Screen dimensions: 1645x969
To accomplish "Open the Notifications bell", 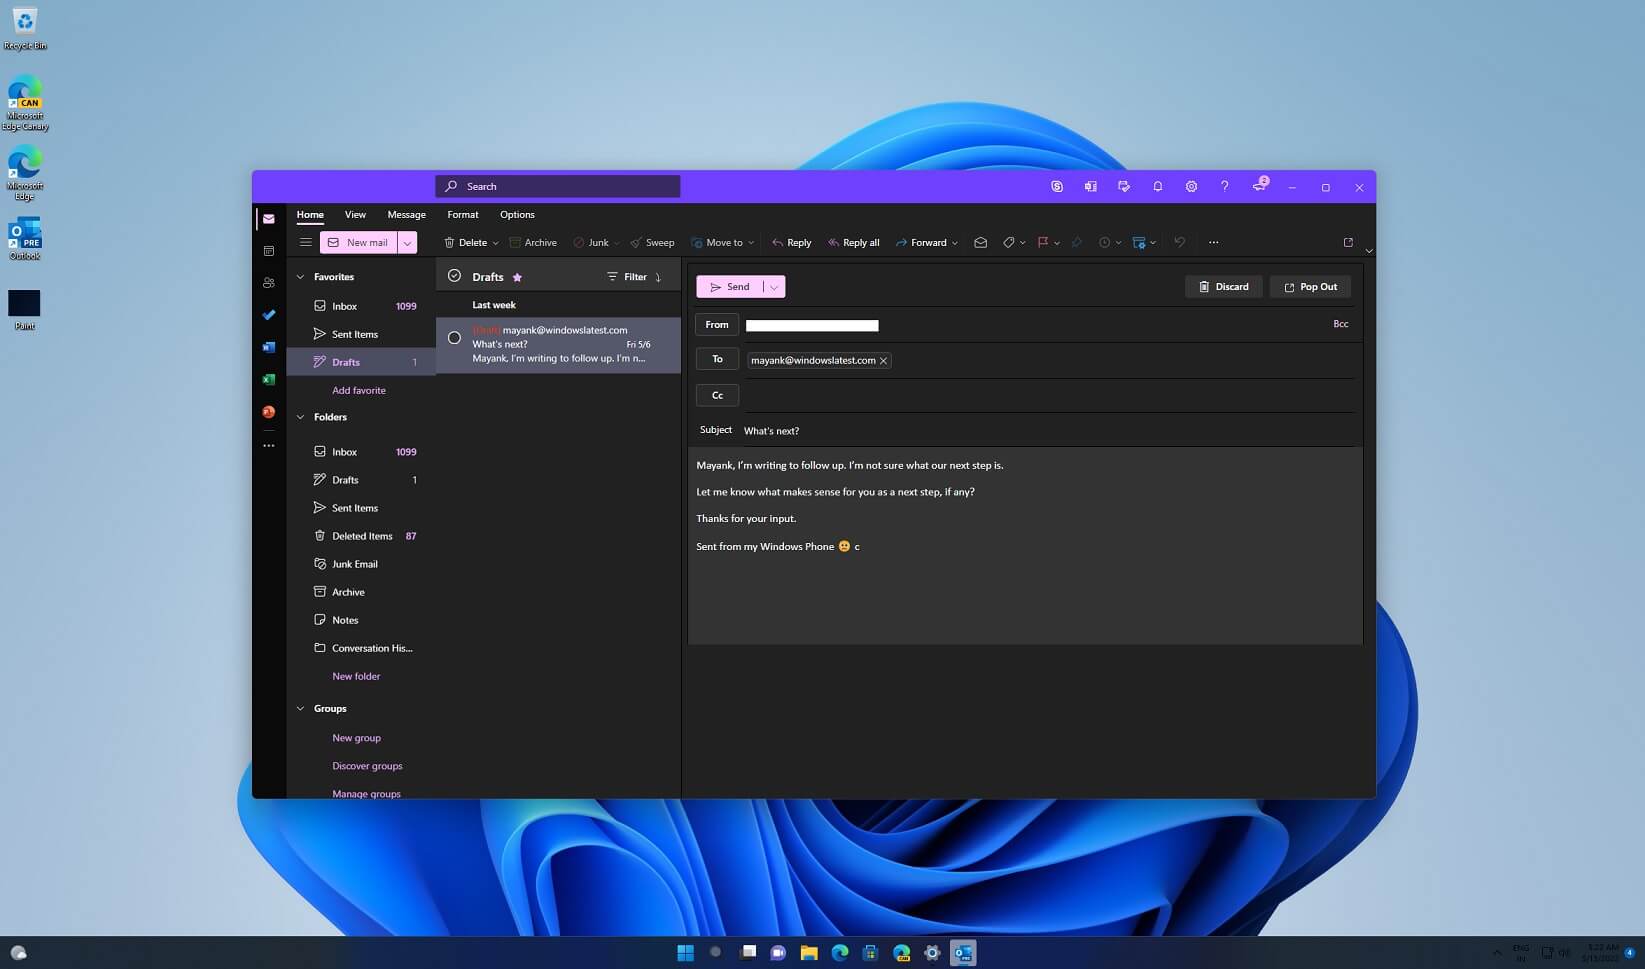I will pyautogui.click(x=1157, y=186).
